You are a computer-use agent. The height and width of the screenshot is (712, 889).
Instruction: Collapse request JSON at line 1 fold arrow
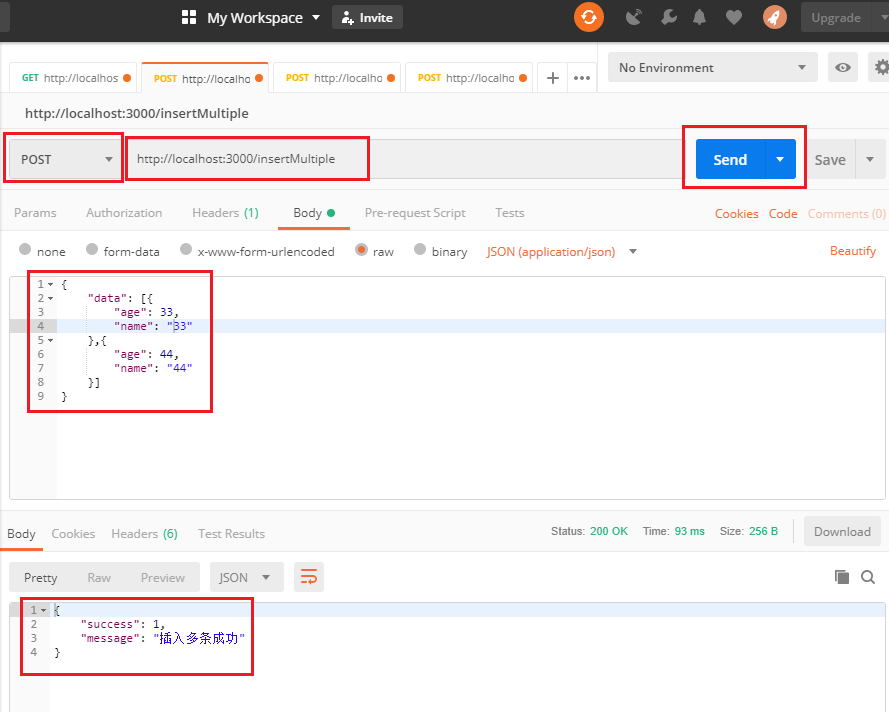(x=50, y=284)
